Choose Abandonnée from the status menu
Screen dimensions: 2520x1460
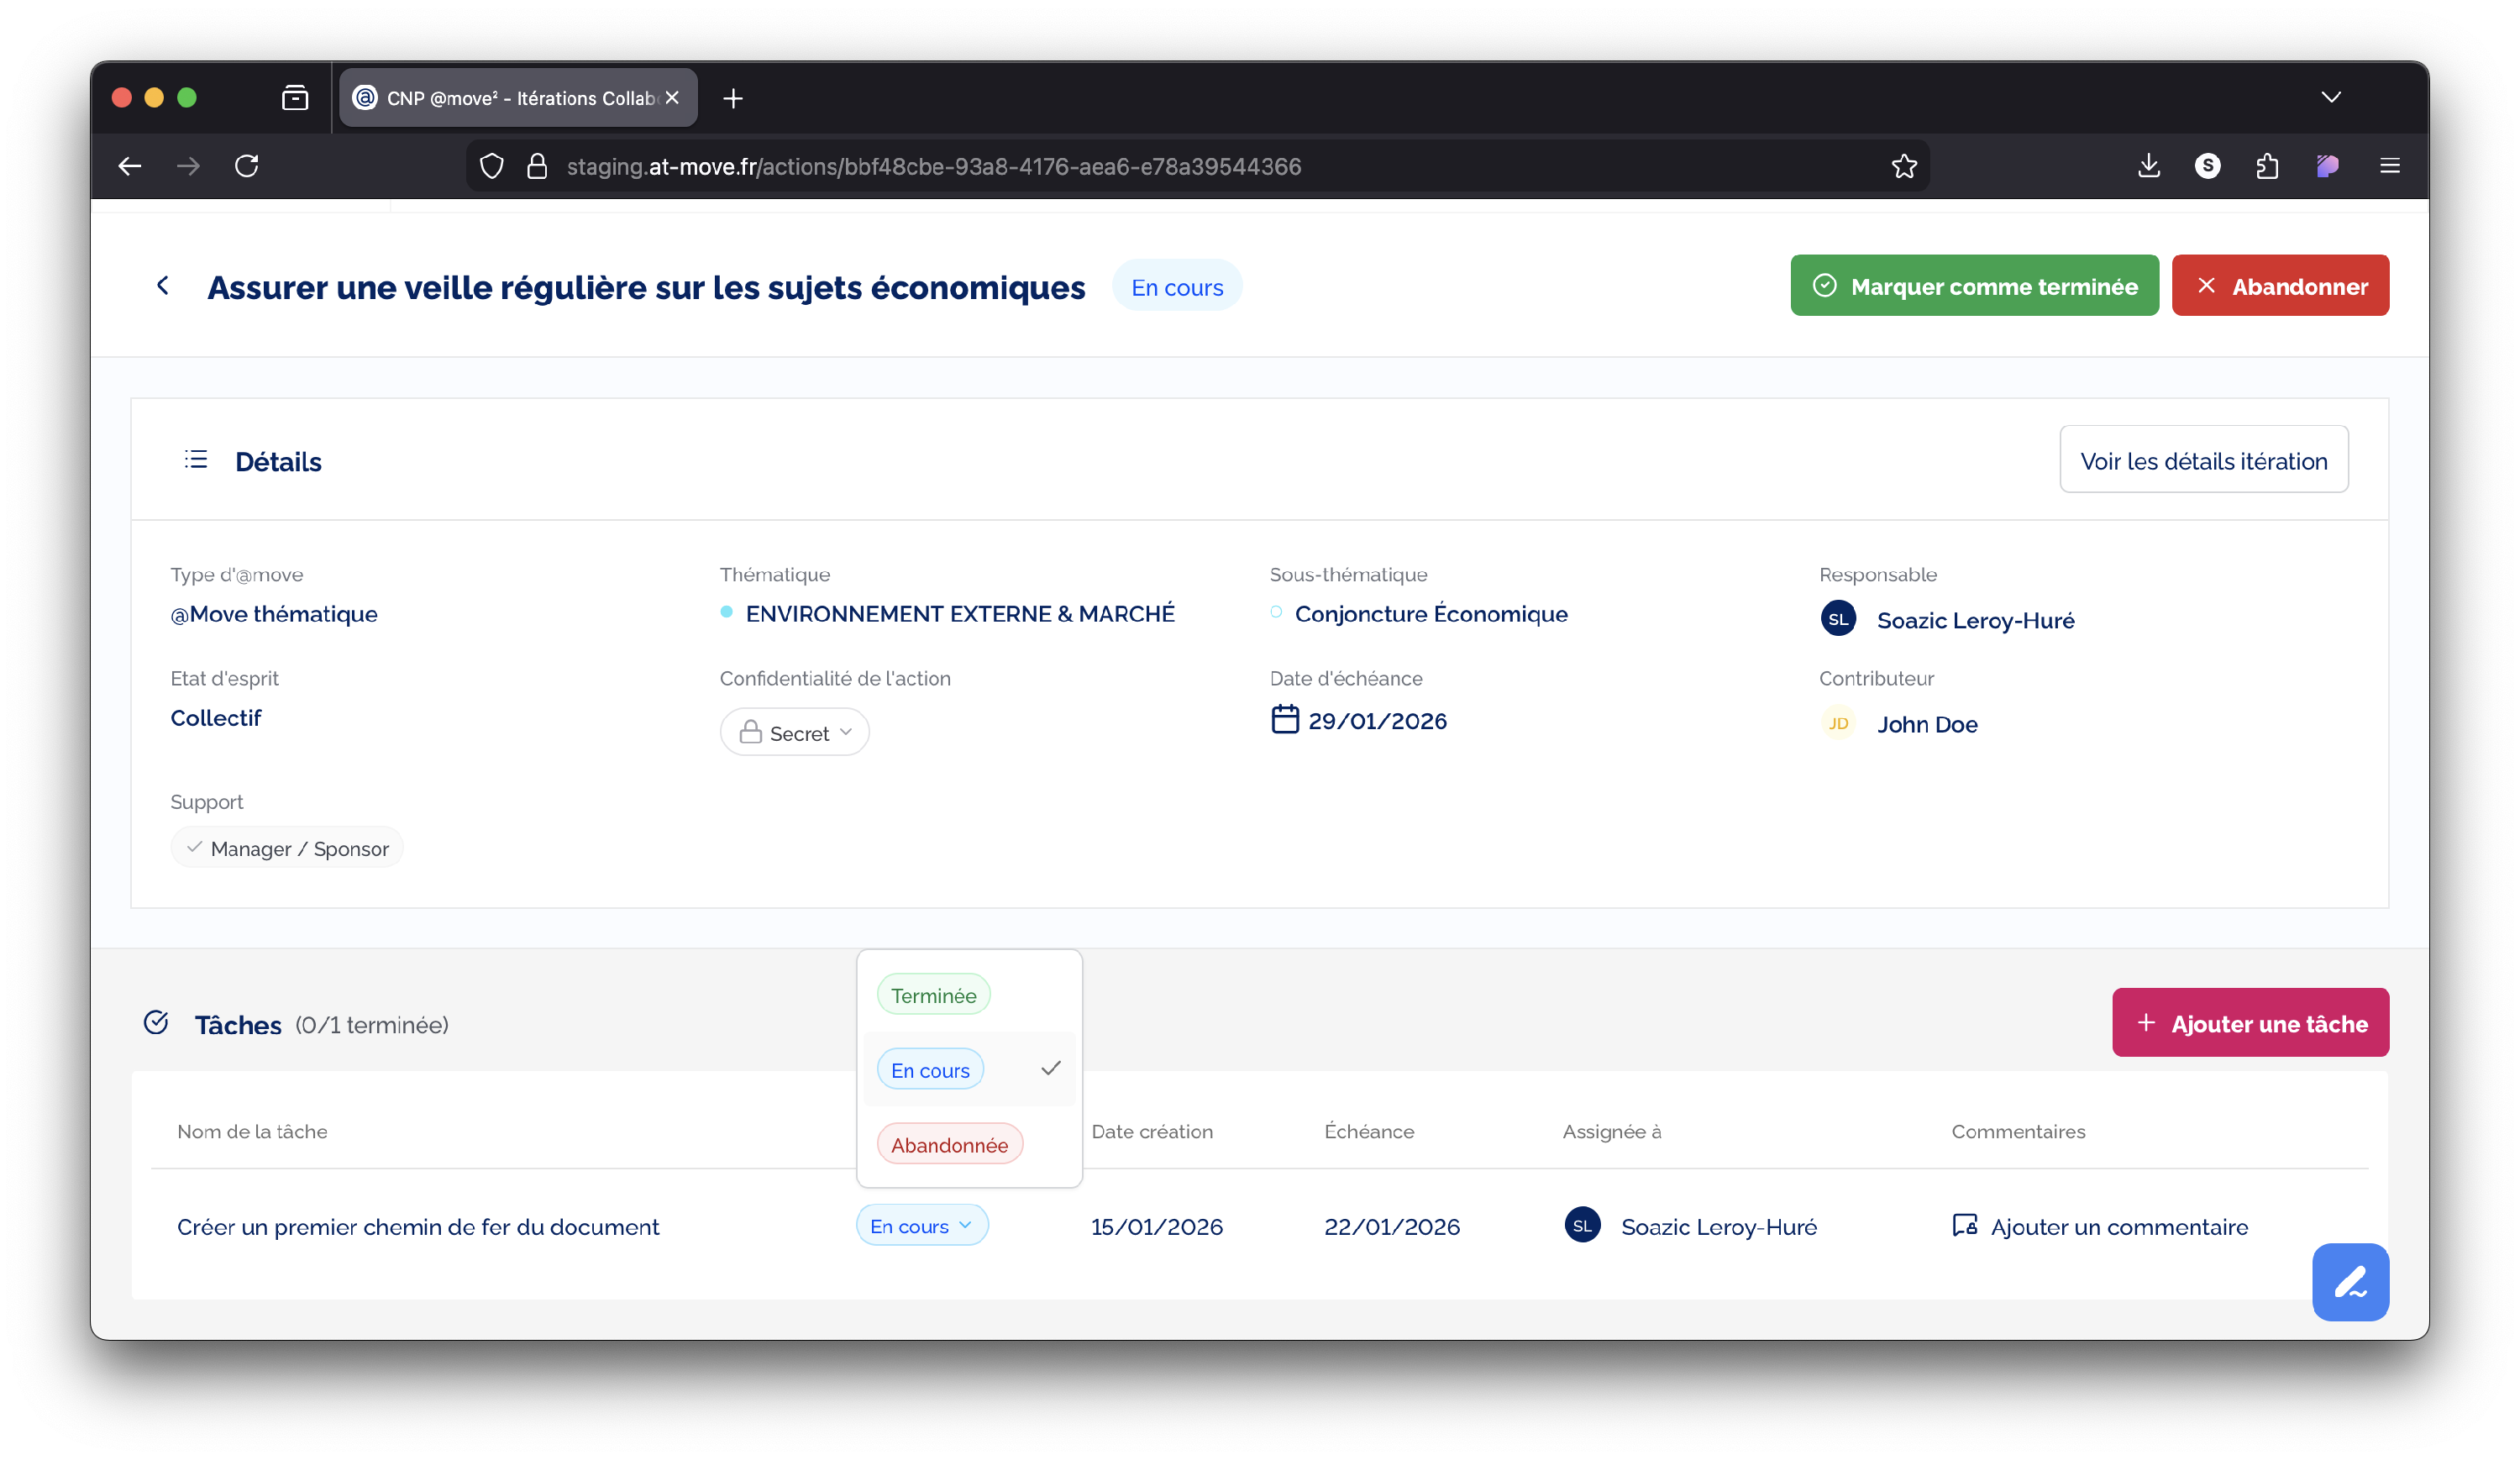[949, 1144]
